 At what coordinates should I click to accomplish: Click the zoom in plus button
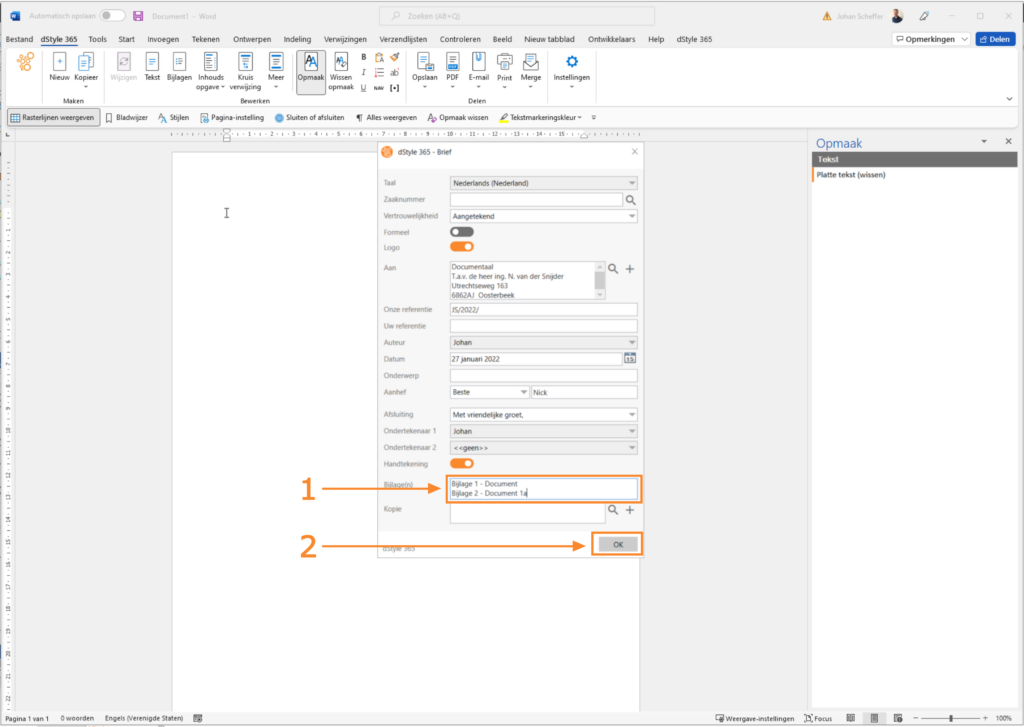(985, 719)
